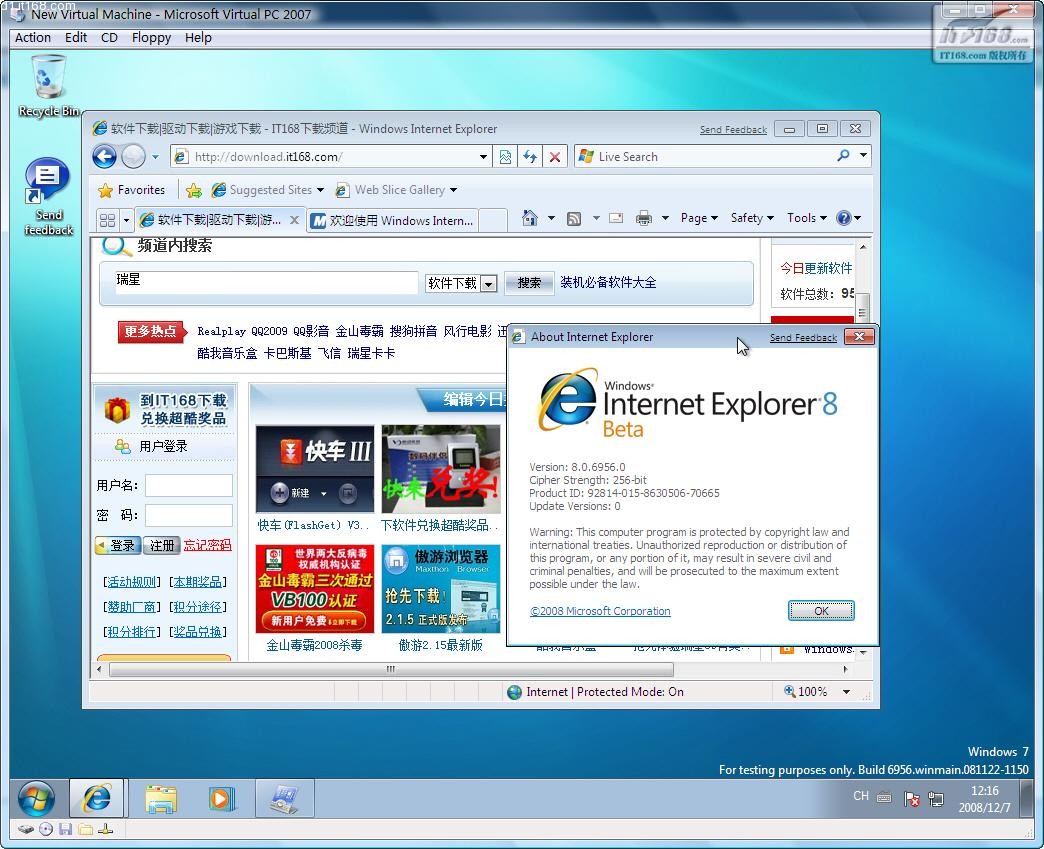Focus the channel search box containing 瑞星

[266, 282]
